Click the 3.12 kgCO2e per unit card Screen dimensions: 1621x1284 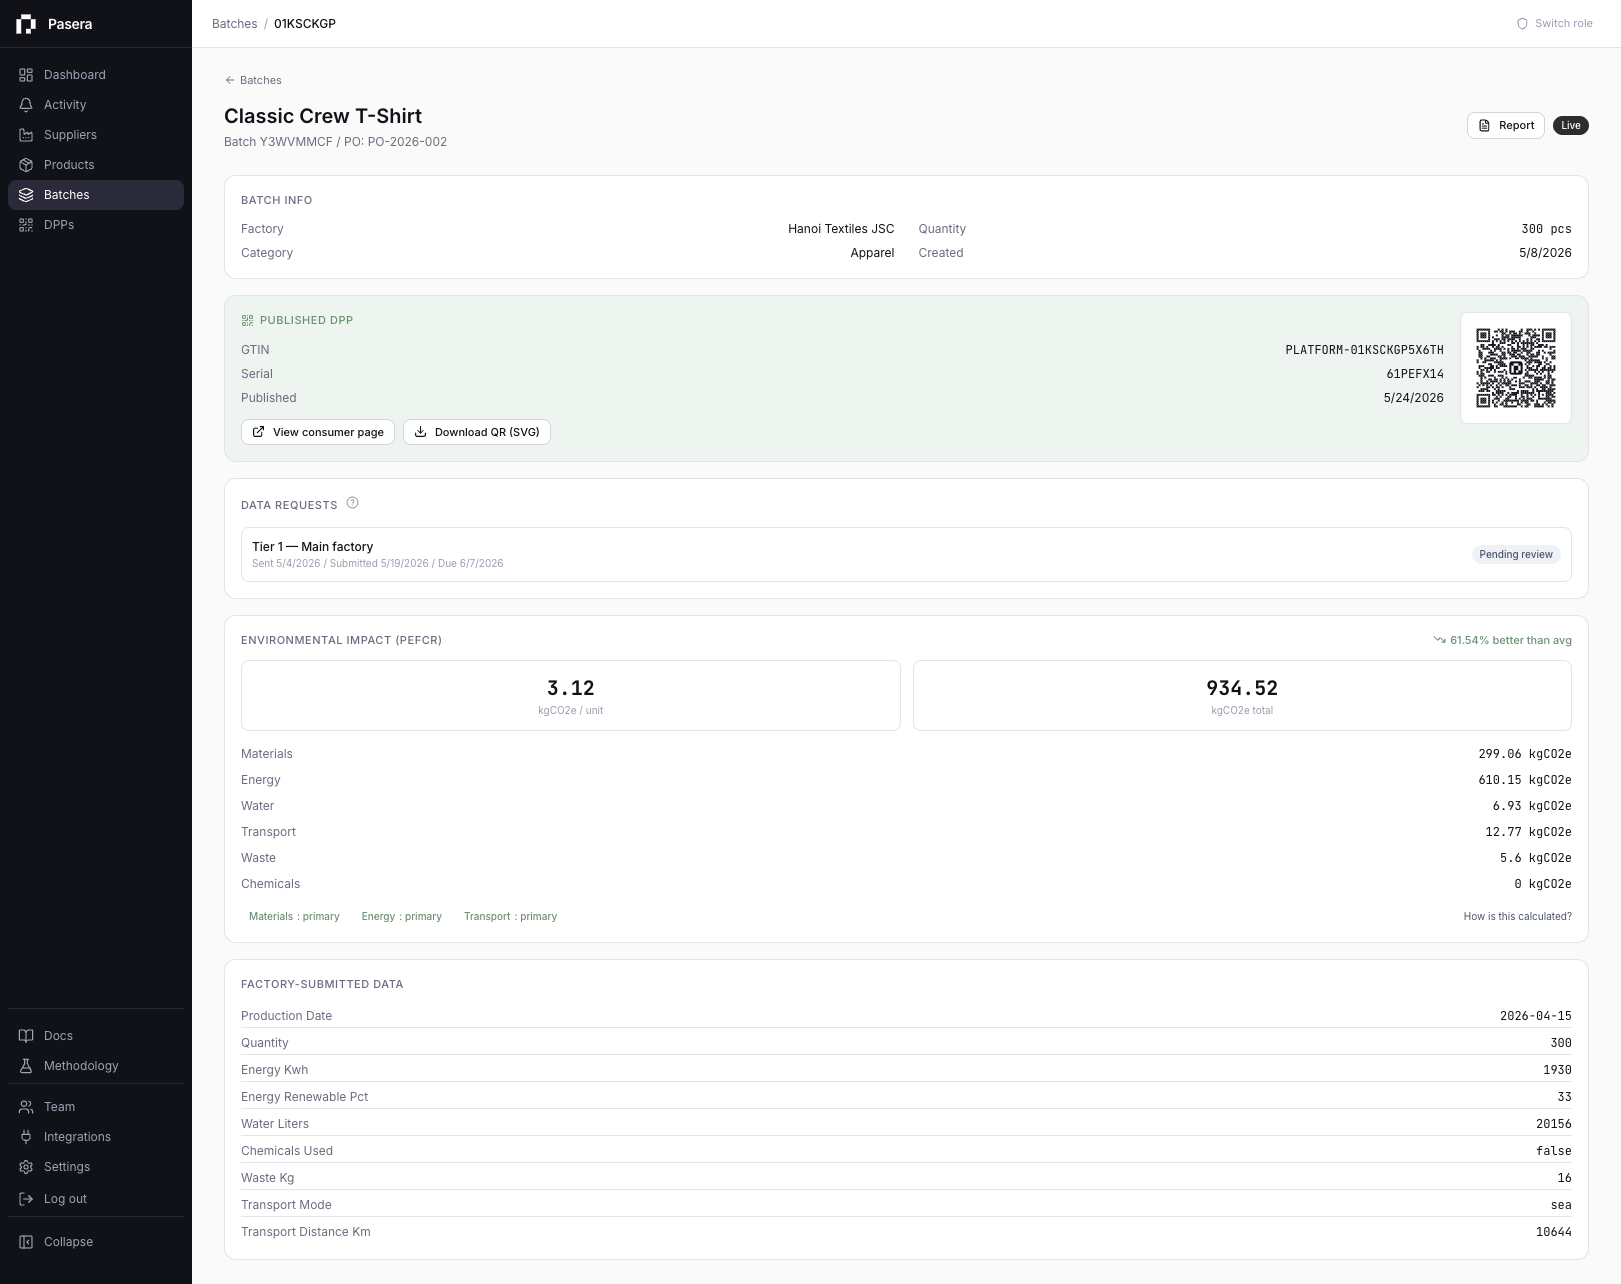(571, 696)
